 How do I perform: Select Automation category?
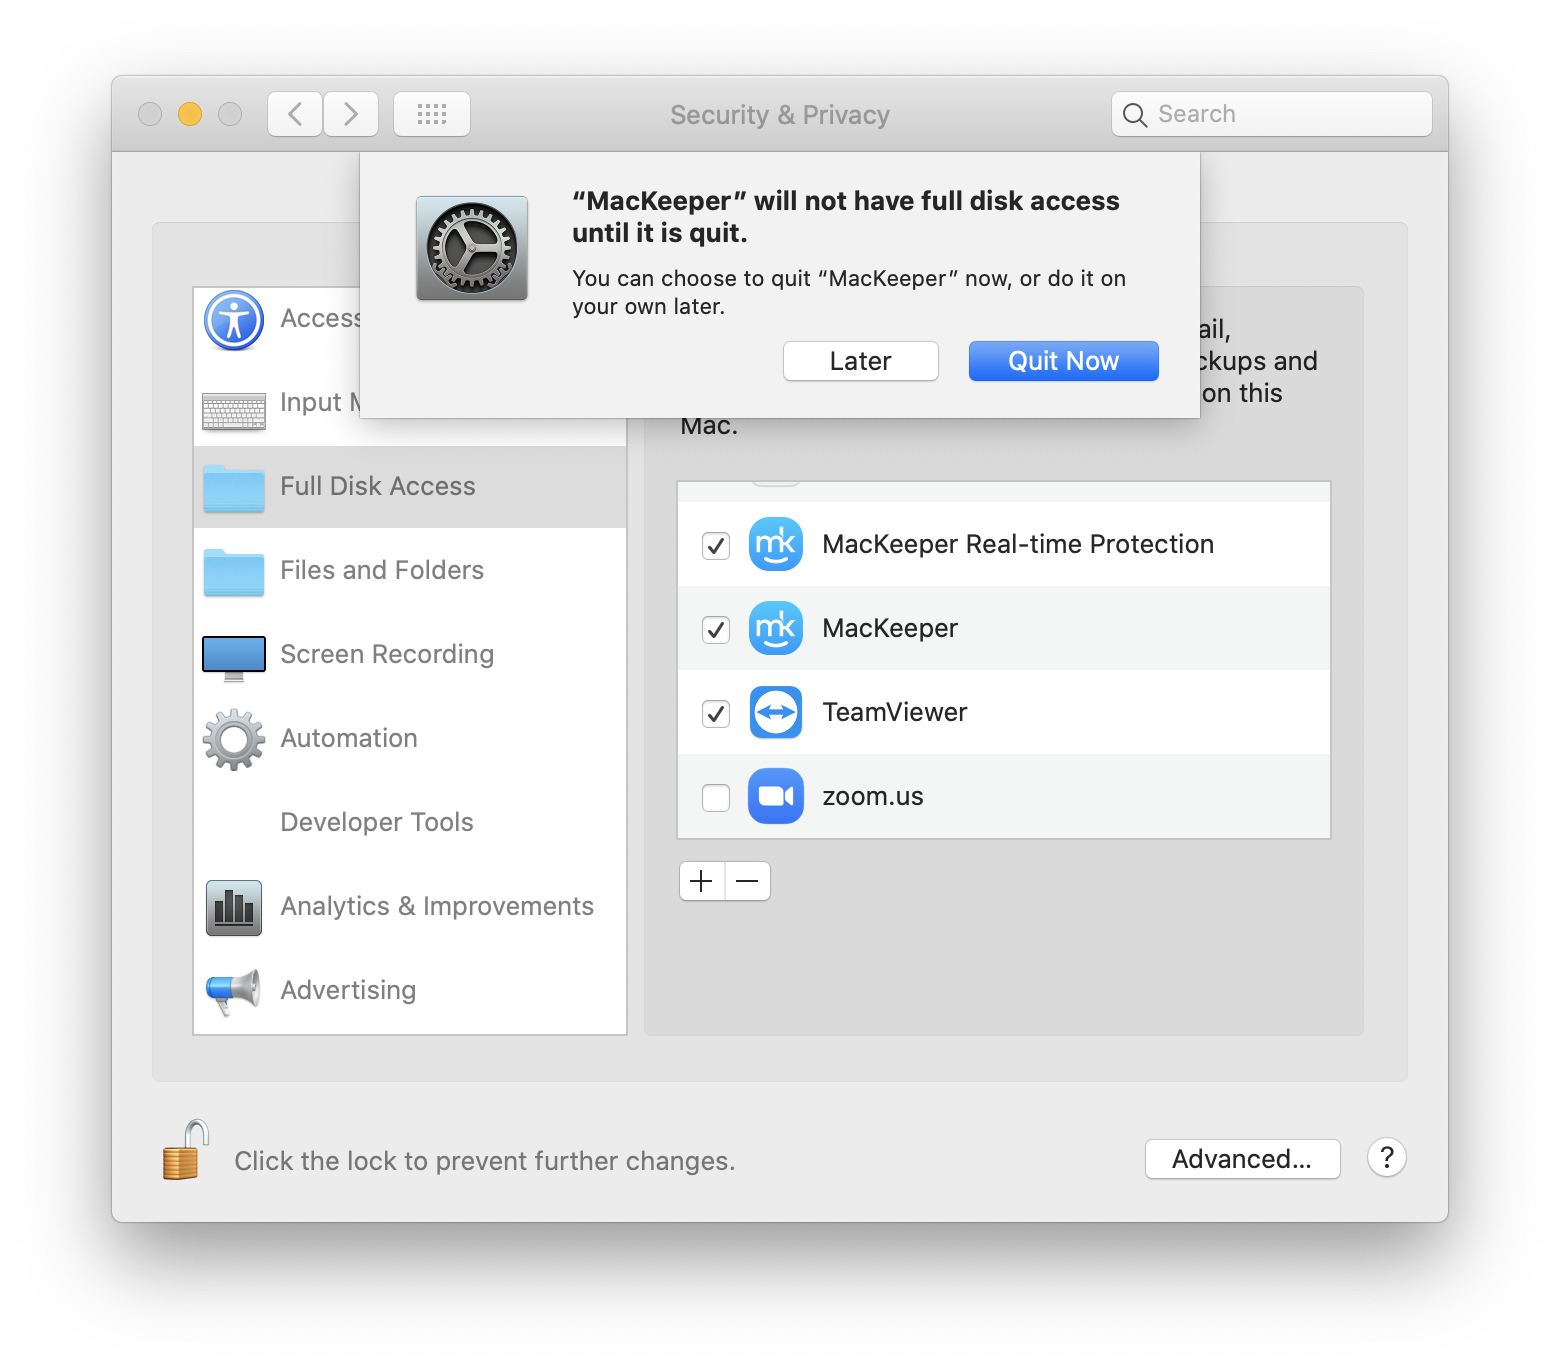pyautogui.click(x=410, y=738)
